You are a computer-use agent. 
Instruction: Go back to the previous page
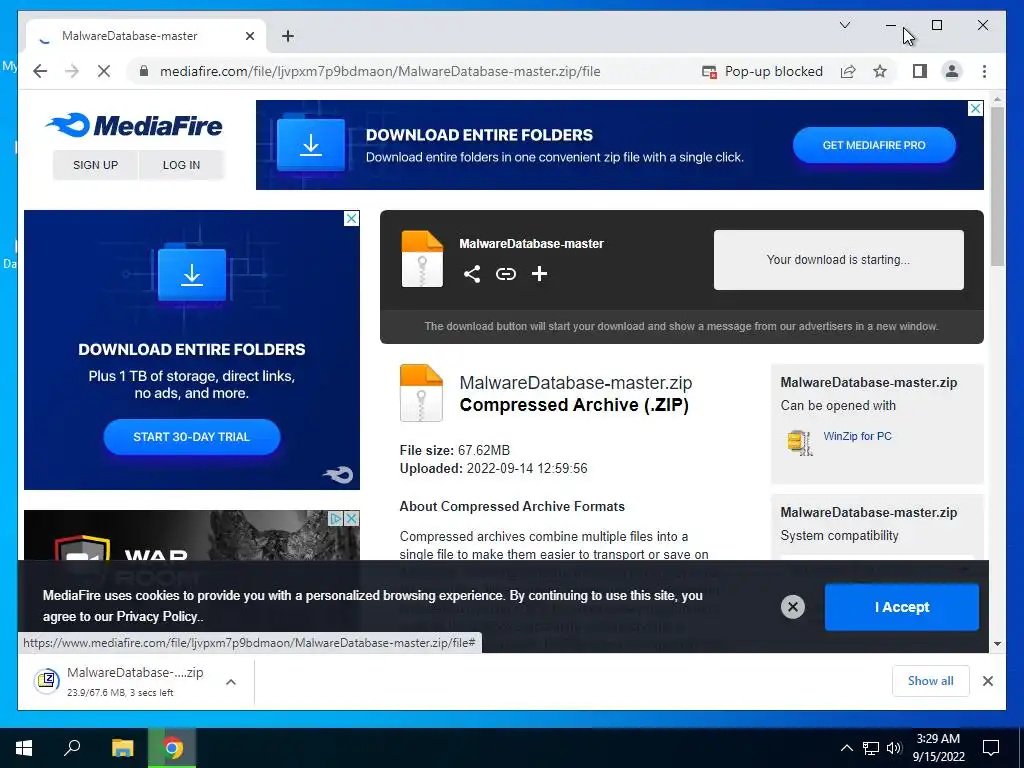(x=40, y=71)
